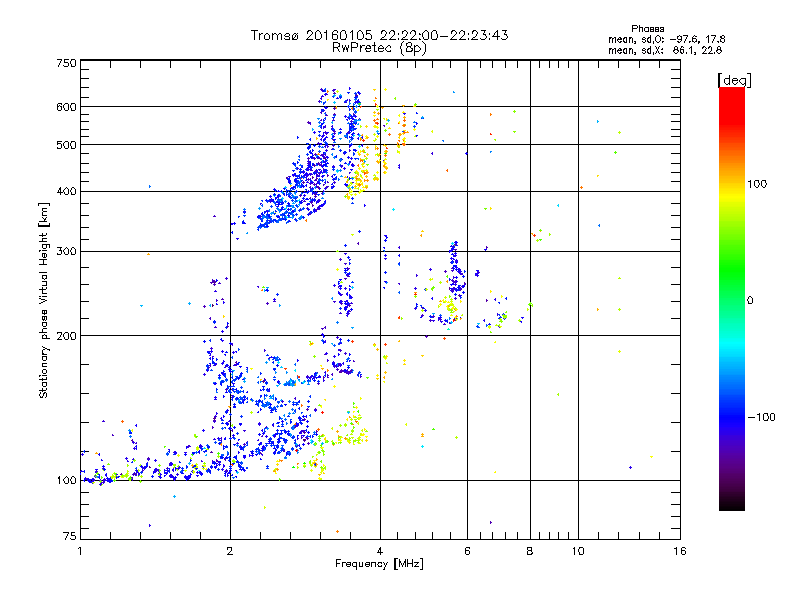Click the y-axis tick label '750'
This screenshot has height=600, width=800.
point(66,63)
